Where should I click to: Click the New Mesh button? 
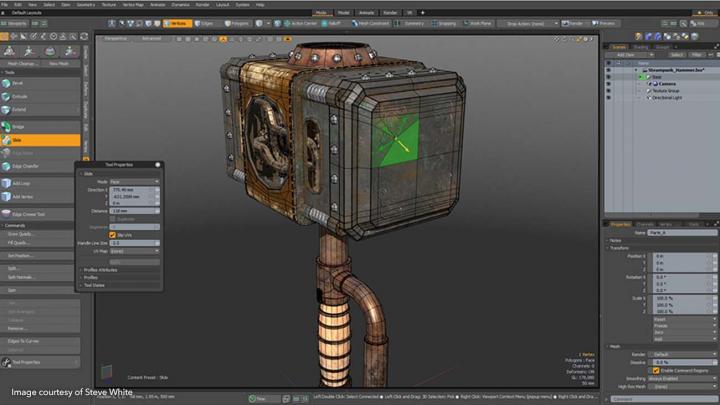pos(59,63)
